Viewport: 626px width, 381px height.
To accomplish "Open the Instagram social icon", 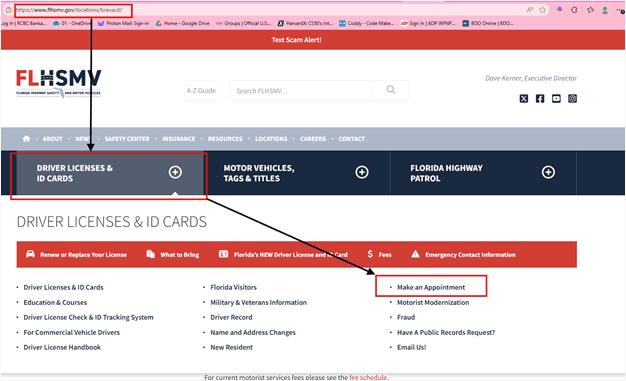I will (x=573, y=98).
